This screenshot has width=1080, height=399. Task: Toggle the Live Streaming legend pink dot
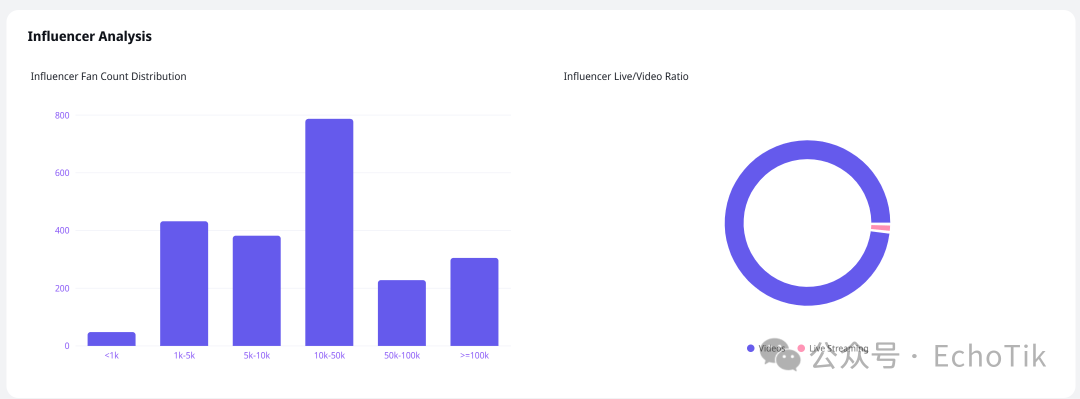pos(801,349)
